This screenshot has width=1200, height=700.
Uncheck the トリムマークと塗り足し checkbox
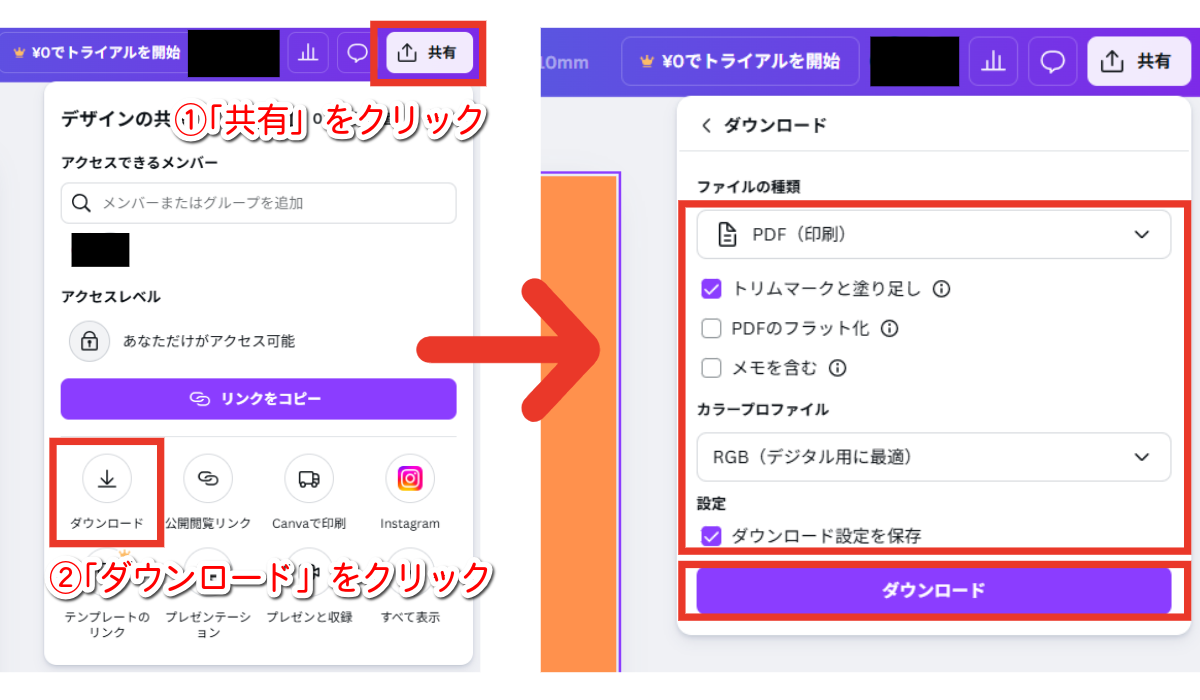(712, 289)
